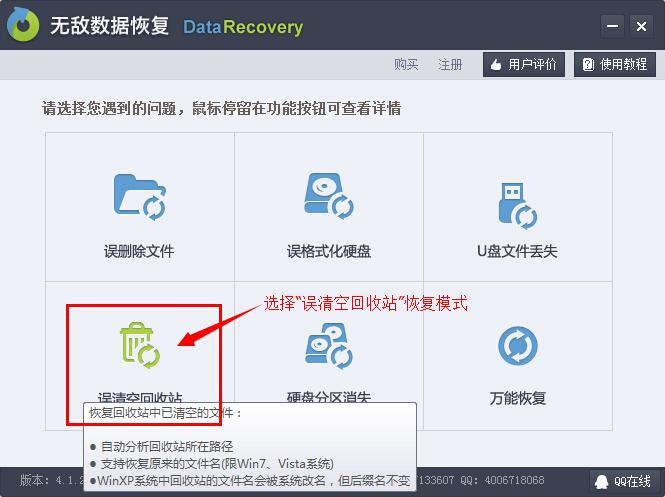
Task: Click the 误删除文件 label text
Action: tap(139, 251)
